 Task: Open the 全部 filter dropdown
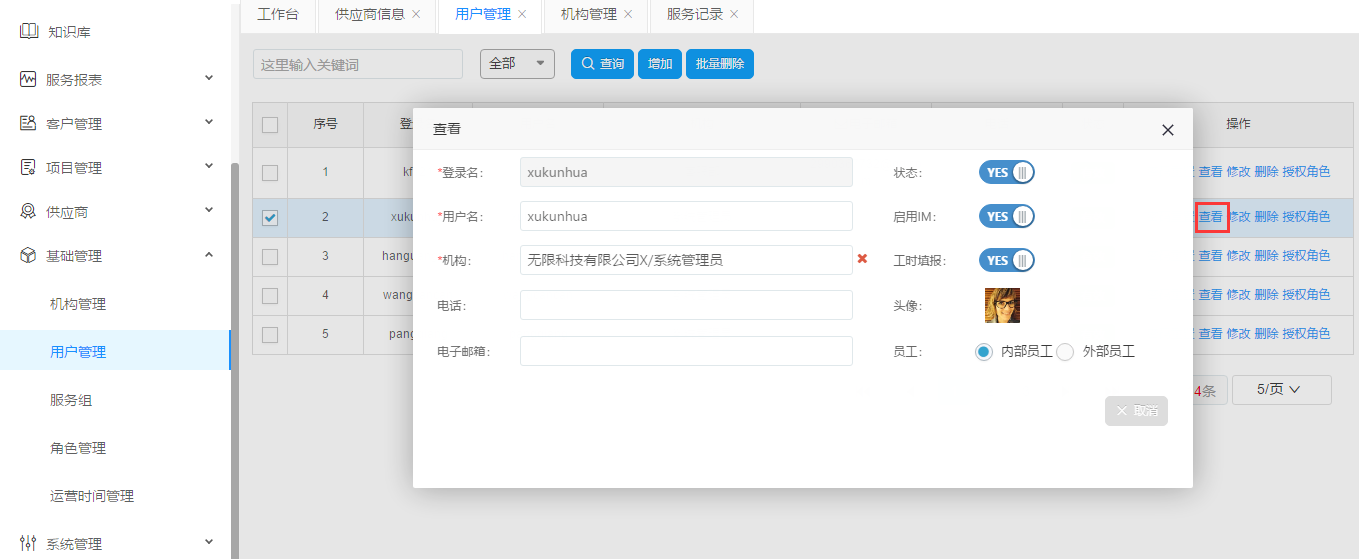517,63
